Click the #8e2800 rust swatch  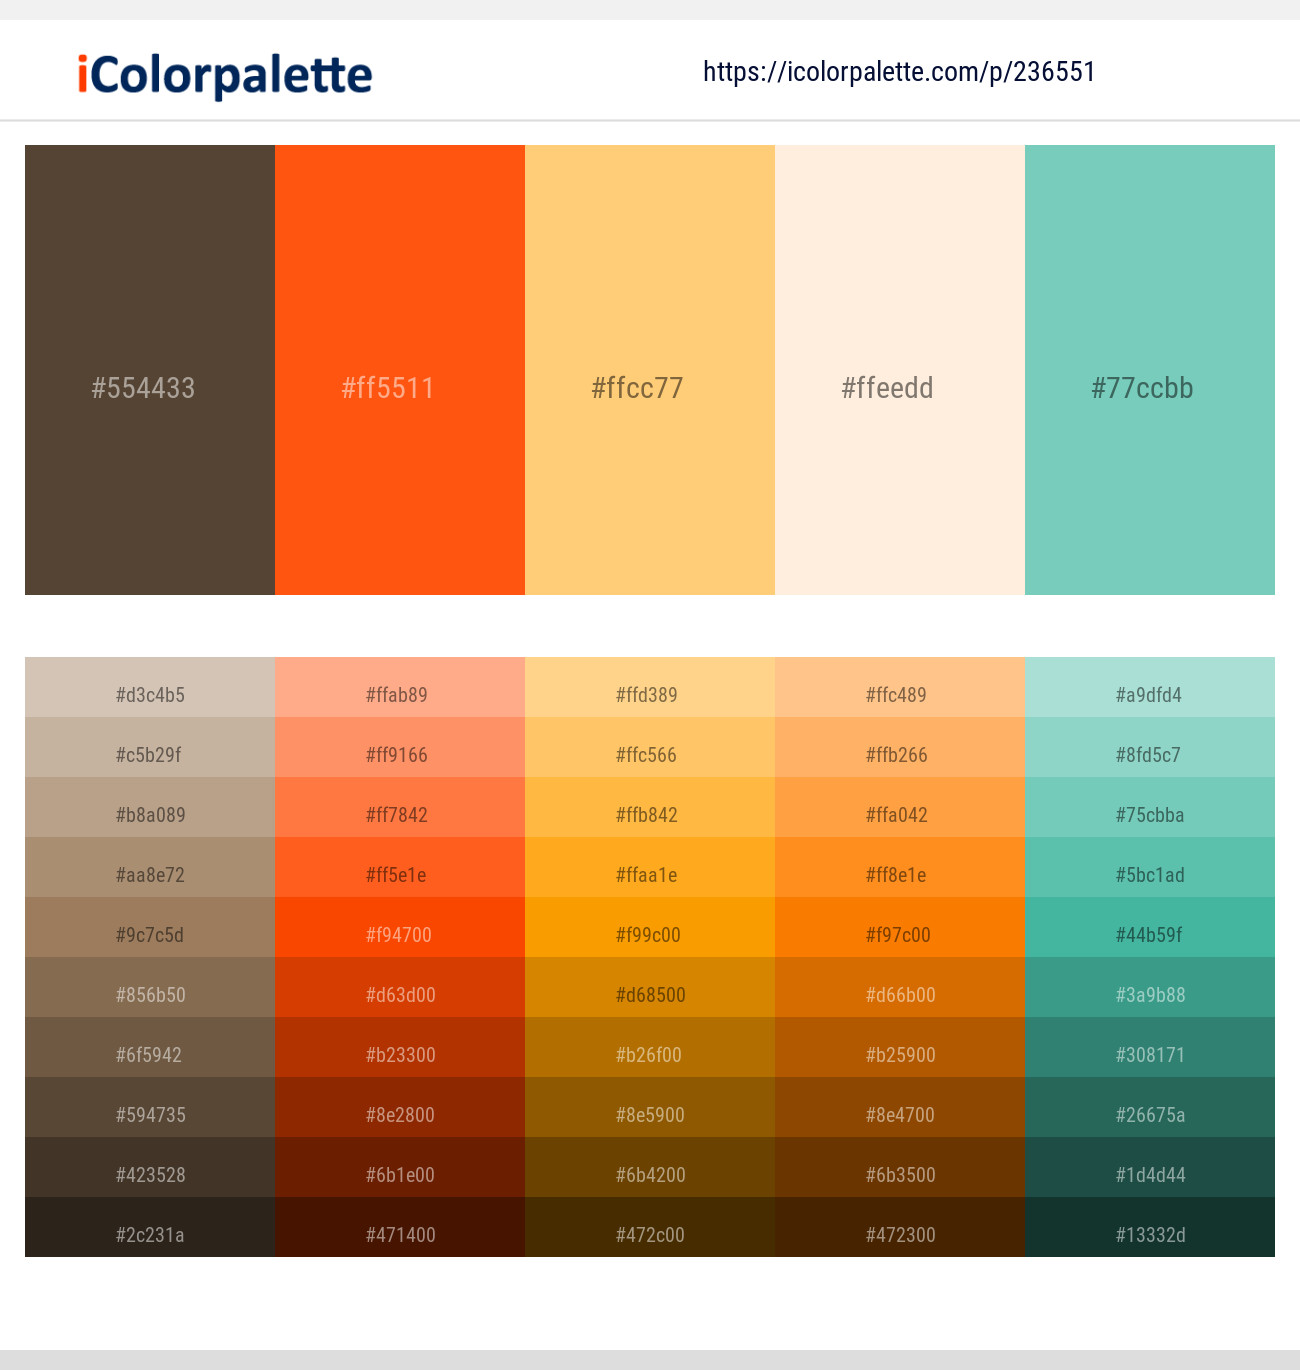(x=399, y=1115)
